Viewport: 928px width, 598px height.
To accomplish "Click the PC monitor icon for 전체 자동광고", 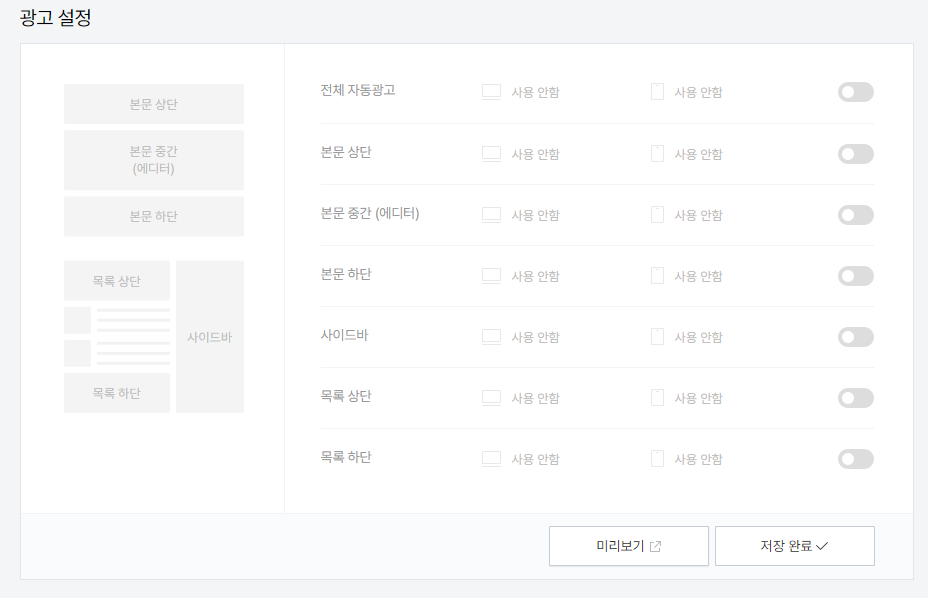I will 491,92.
